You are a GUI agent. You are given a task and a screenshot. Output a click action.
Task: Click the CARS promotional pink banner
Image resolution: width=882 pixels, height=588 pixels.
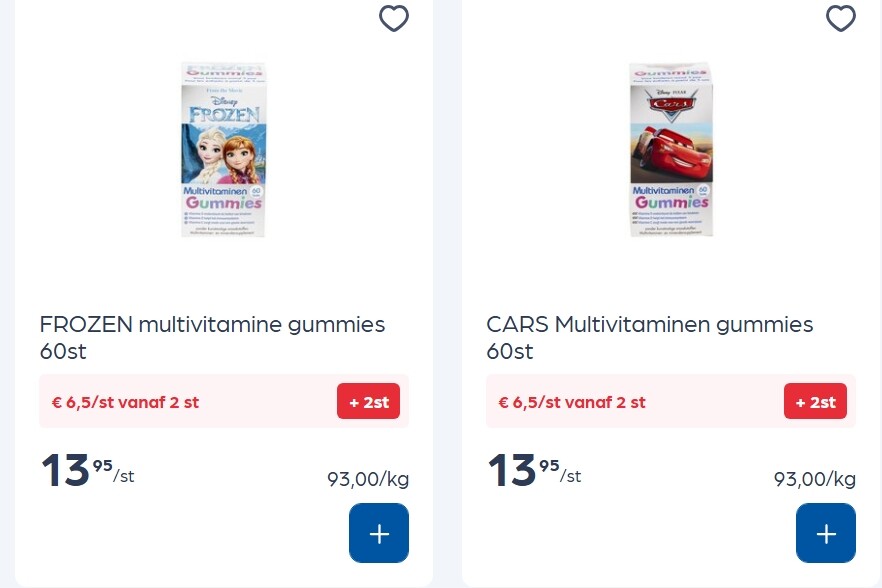(671, 401)
